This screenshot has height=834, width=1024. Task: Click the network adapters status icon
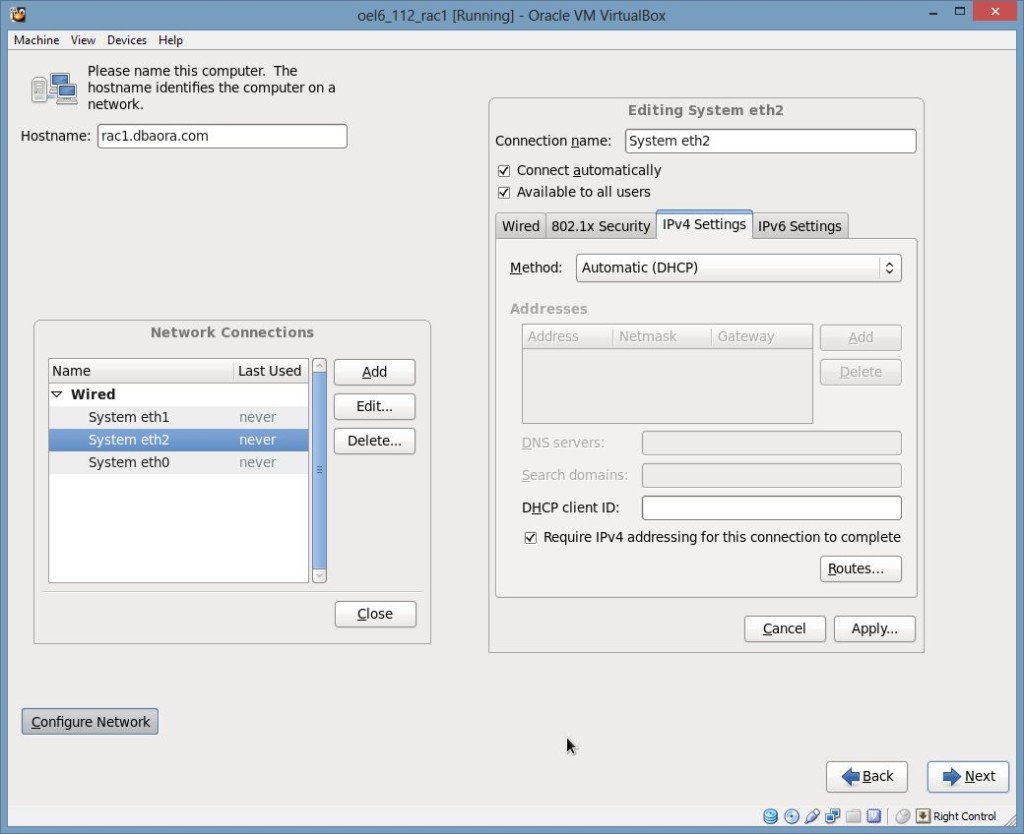pos(833,816)
